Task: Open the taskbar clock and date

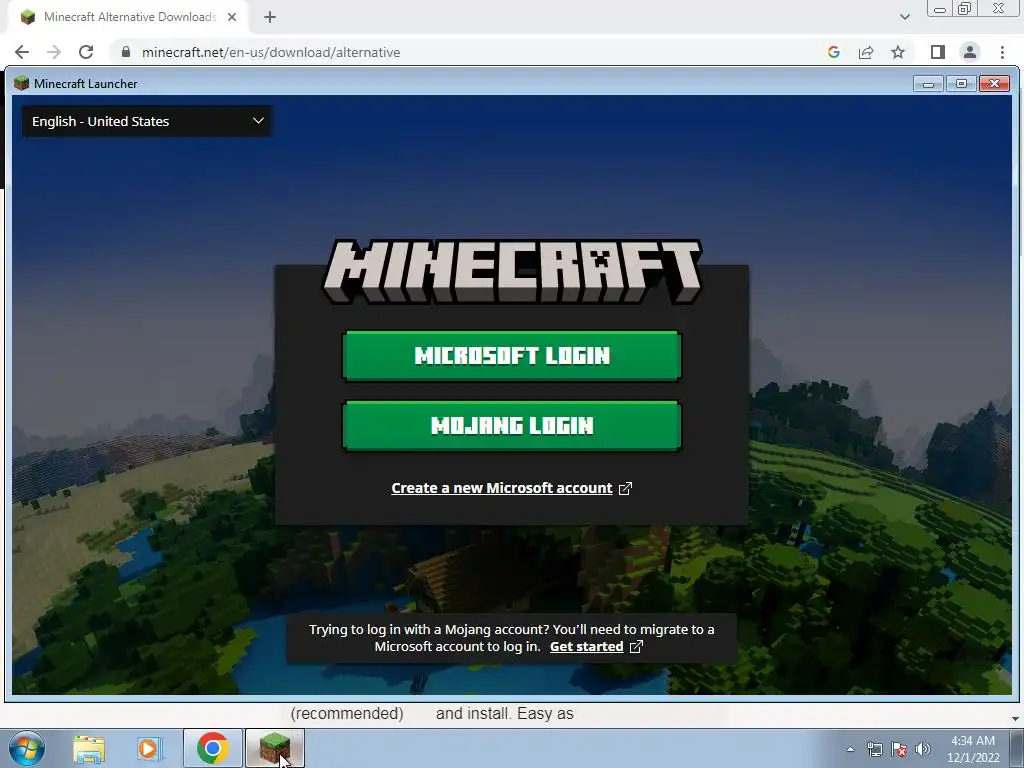Action: tap(973, 749)
